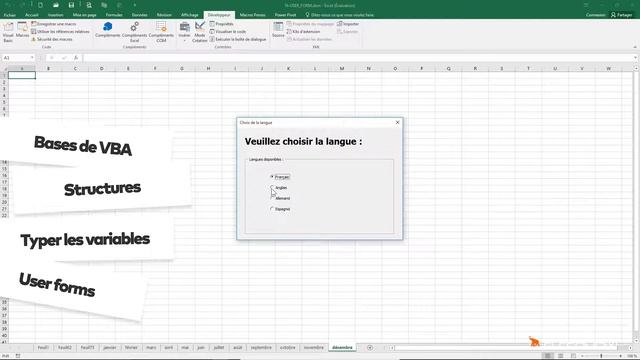Image resolution: width=640 pixels, height=360 pixels.
Task: Select the Espagnol radio option
Action: tap(280, 209)
